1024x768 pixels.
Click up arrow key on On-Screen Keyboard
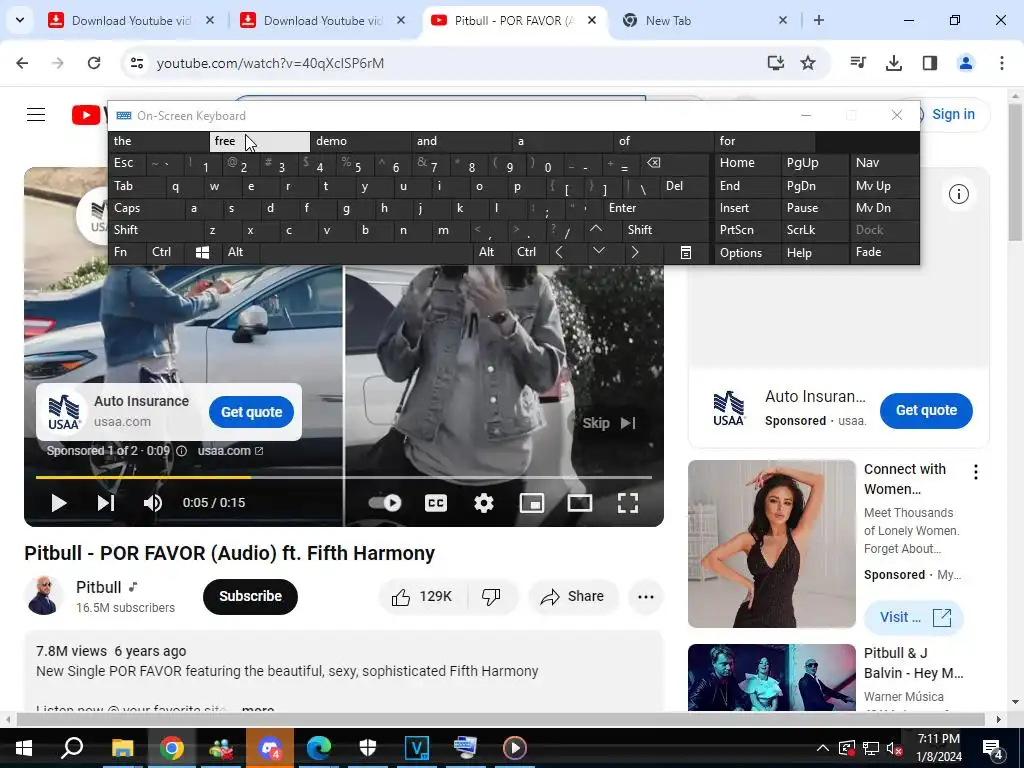pyautogui.click(x=596, y=229)
